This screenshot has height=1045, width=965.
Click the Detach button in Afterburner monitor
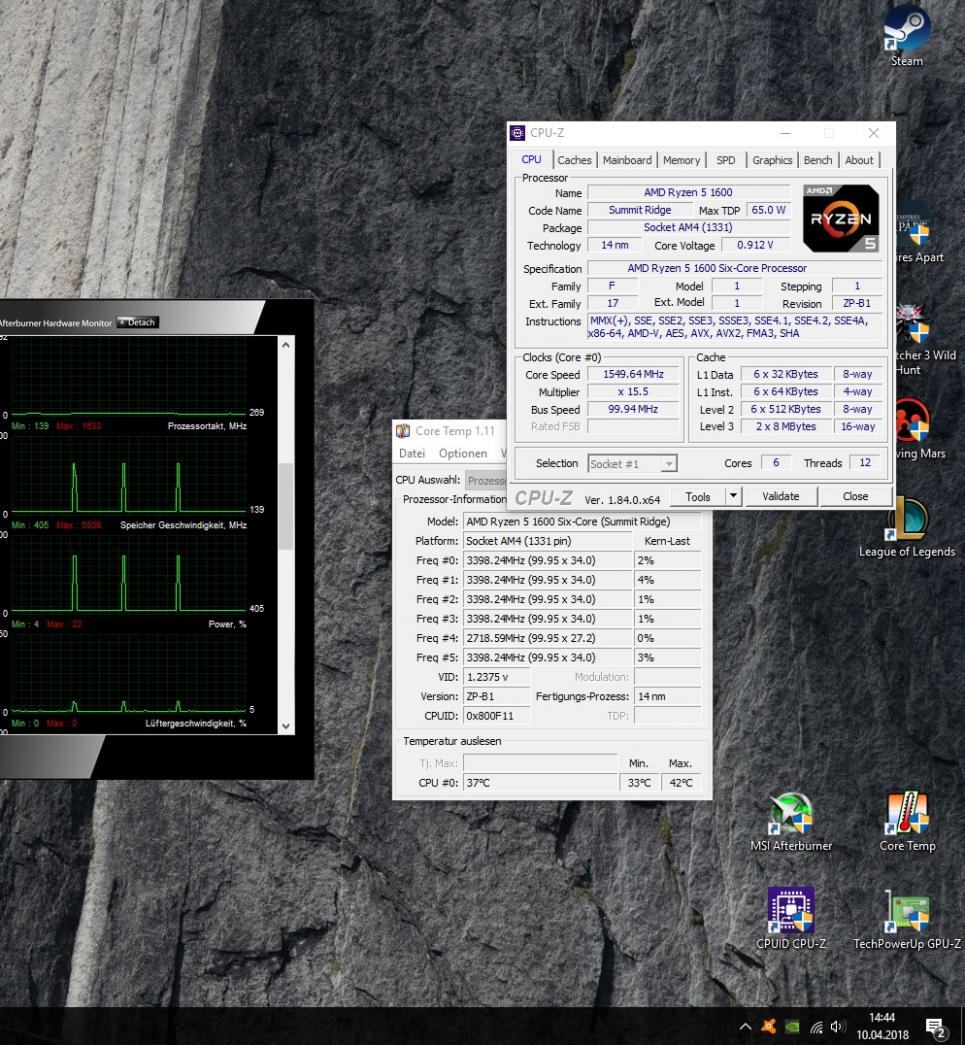[x=137, y=323]
